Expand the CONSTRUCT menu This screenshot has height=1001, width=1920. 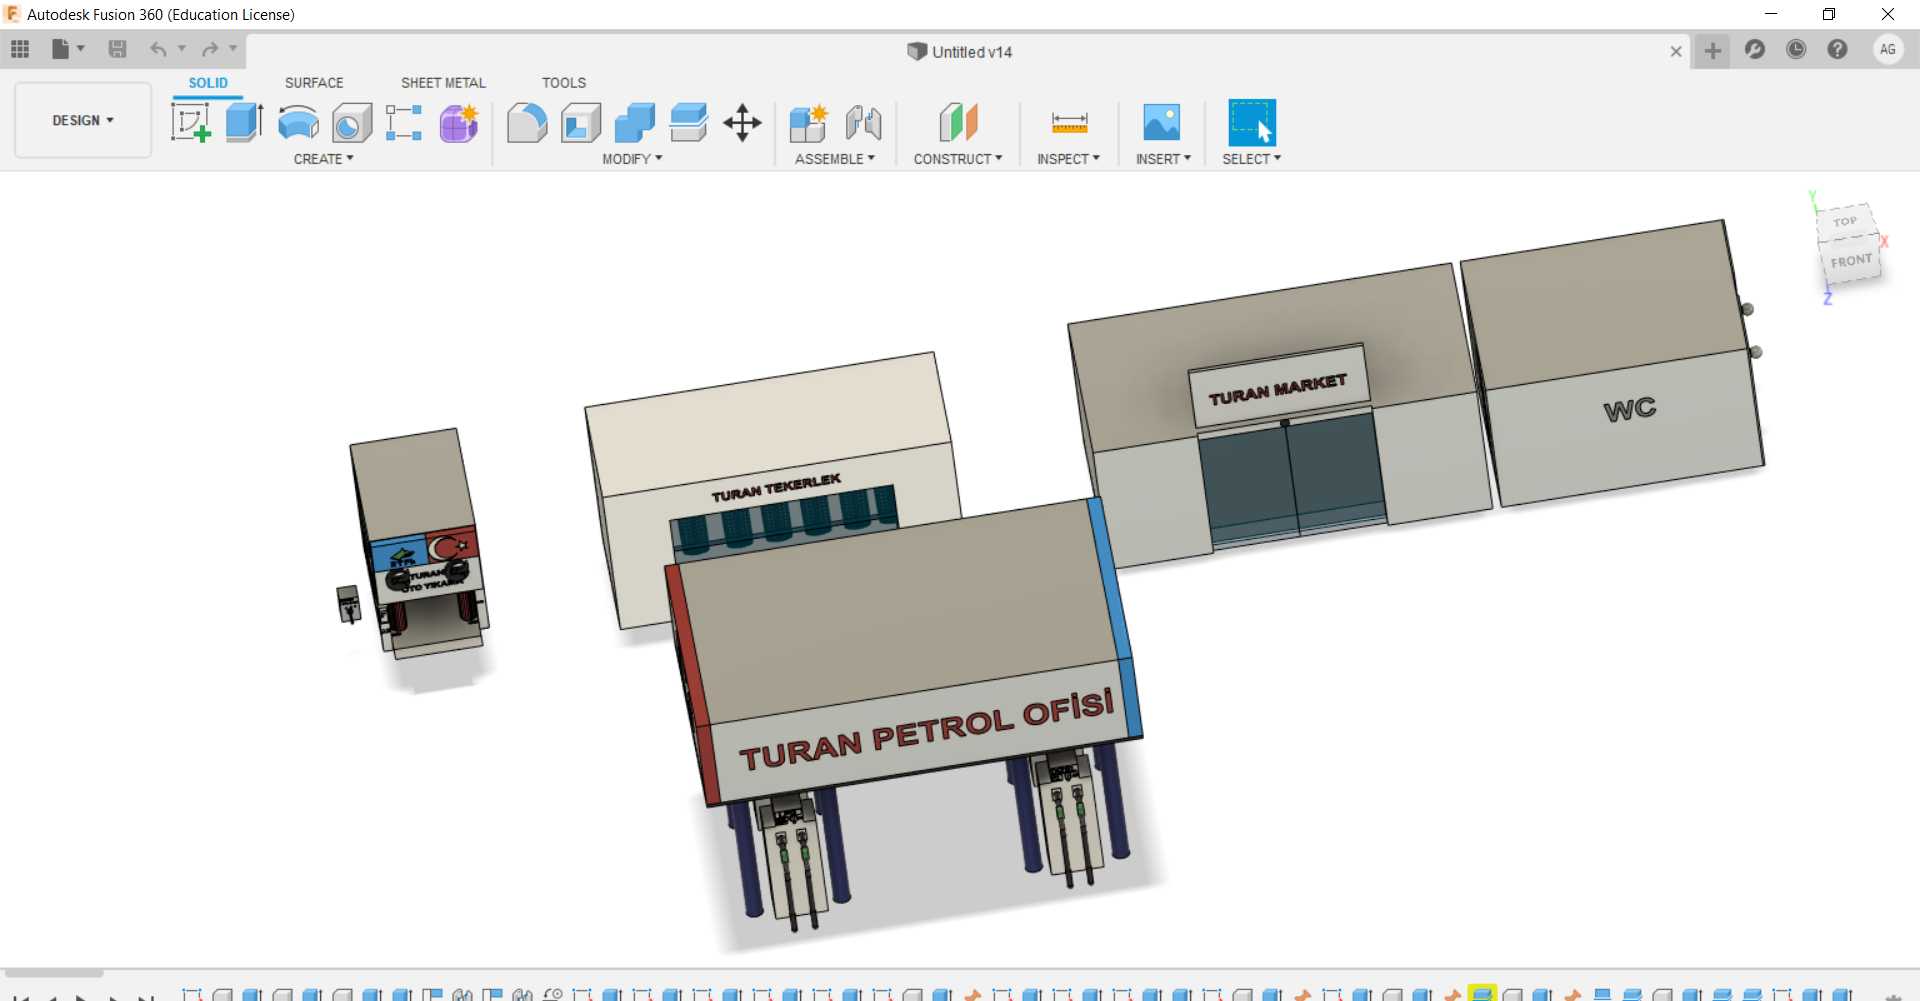958,159
